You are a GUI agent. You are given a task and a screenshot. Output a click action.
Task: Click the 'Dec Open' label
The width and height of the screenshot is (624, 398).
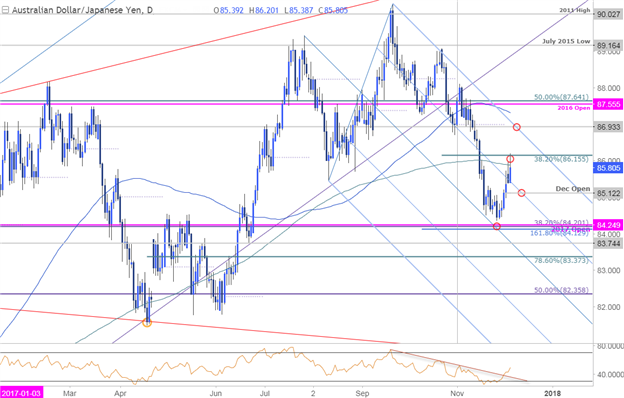point(573,189)
